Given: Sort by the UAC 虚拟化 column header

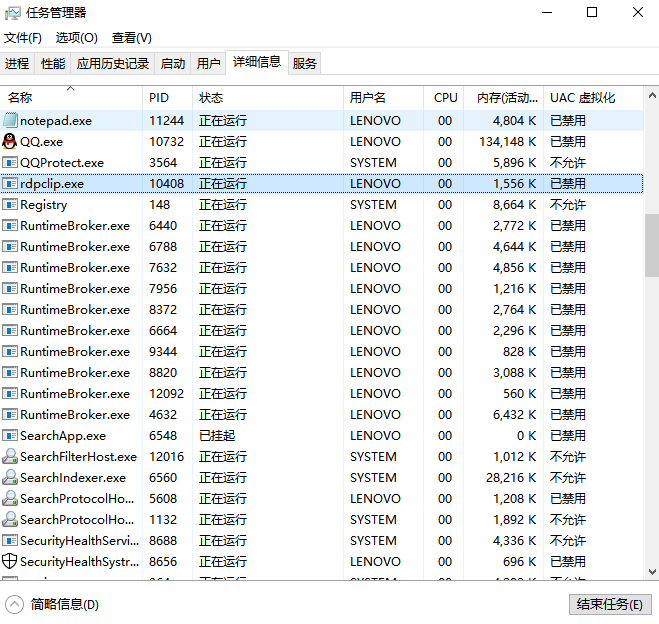Looking at the screenshot, I should (x=593, y=98).
